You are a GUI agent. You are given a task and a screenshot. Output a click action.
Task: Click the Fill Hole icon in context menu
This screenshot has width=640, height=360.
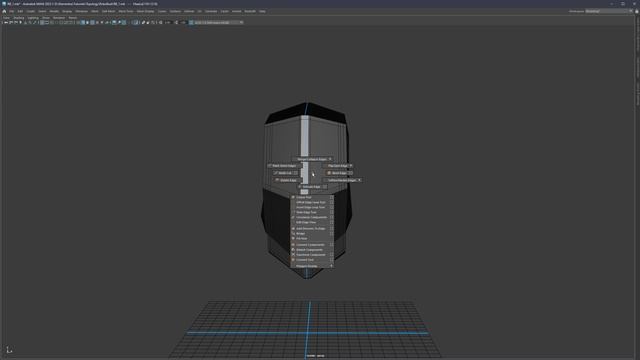click(x=293, y=238)
